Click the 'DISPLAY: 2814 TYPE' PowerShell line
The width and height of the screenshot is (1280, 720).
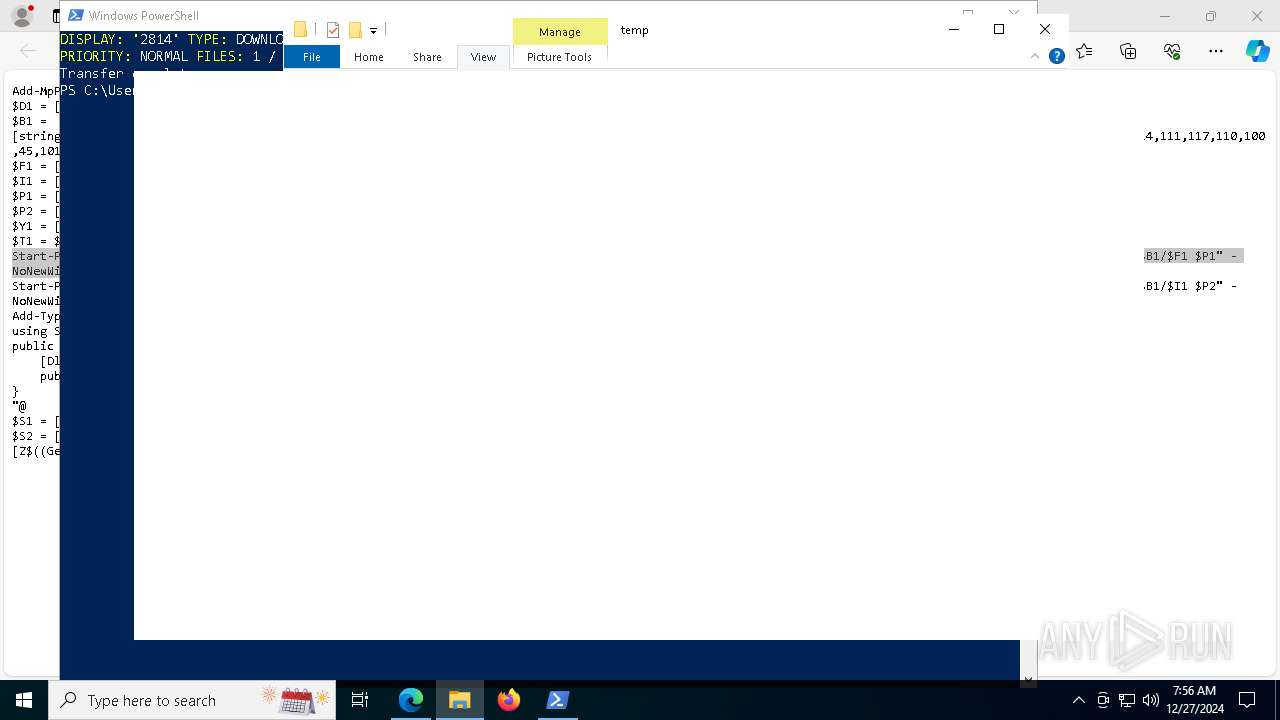click(x=172, y=39)
